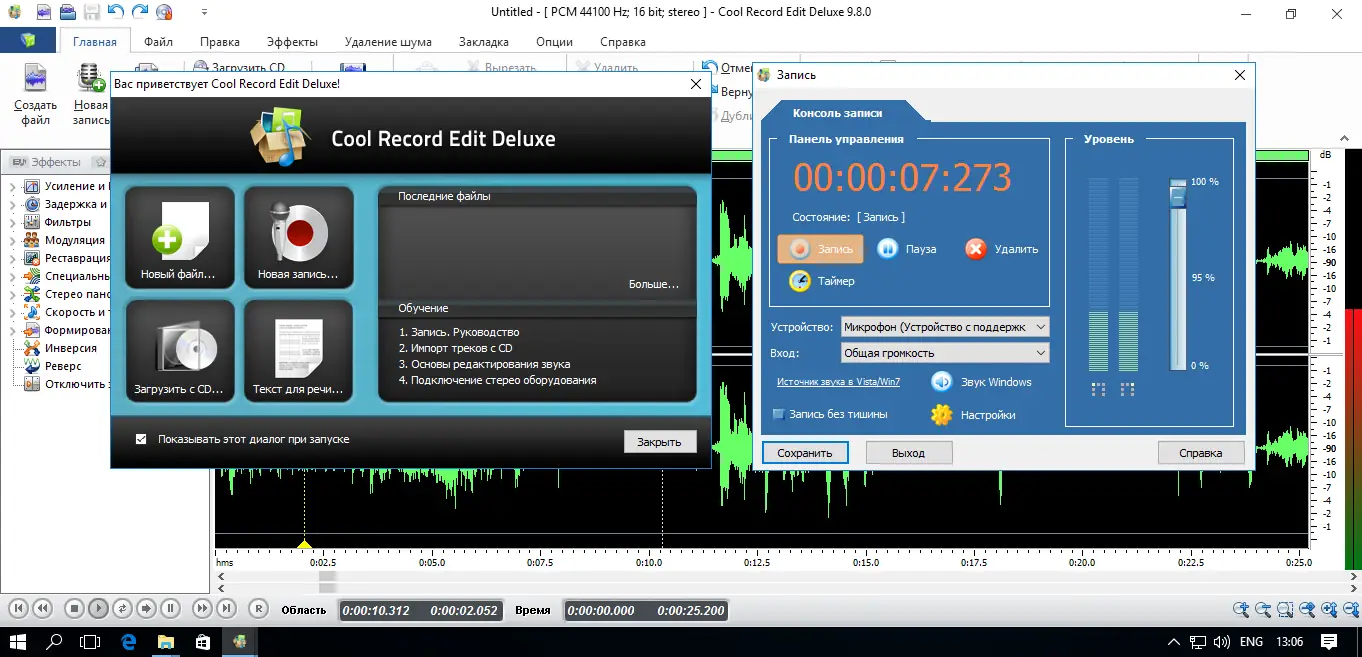Select Инверсия in the effects tree
The height and width of the screenshot is (657, 1362).
(x=70, y=348)
